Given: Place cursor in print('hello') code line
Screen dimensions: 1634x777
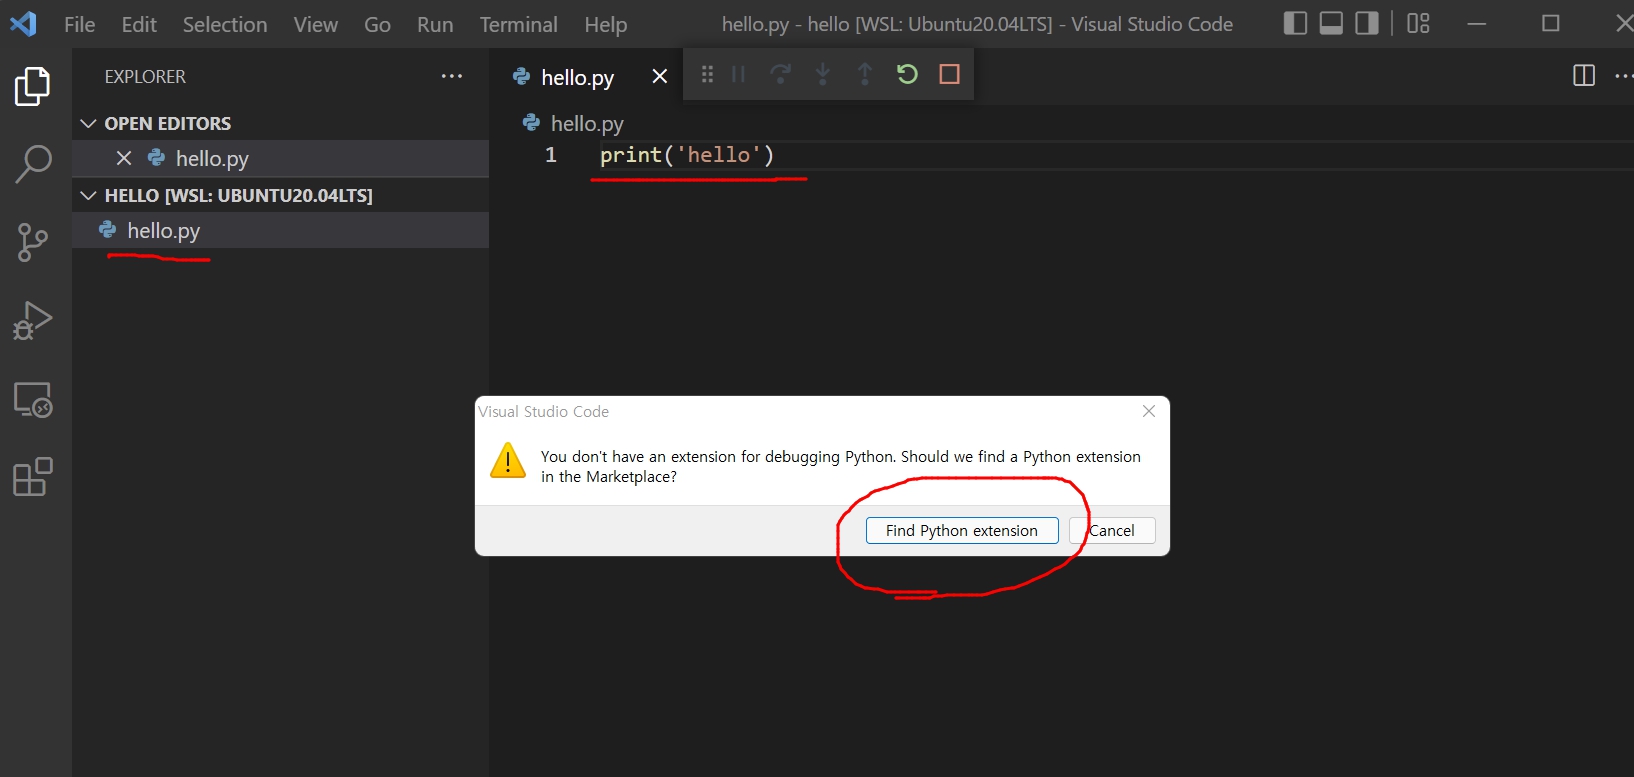Looking at the screenshot, I should coord(687,155).
